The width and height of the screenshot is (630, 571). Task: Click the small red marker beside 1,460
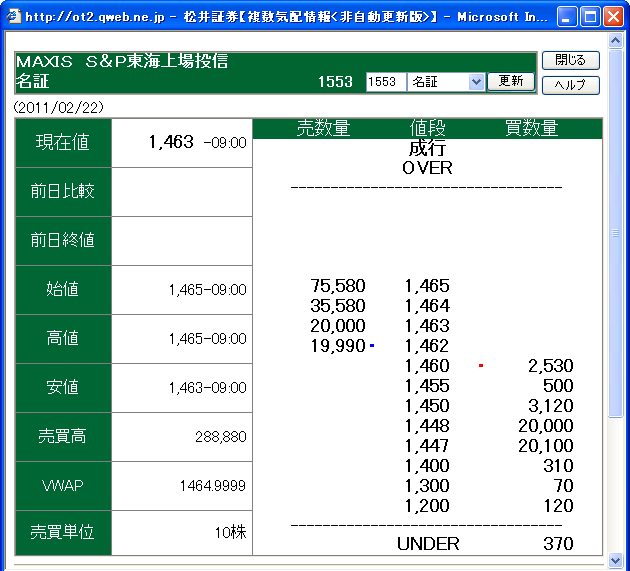click(481, 366)
